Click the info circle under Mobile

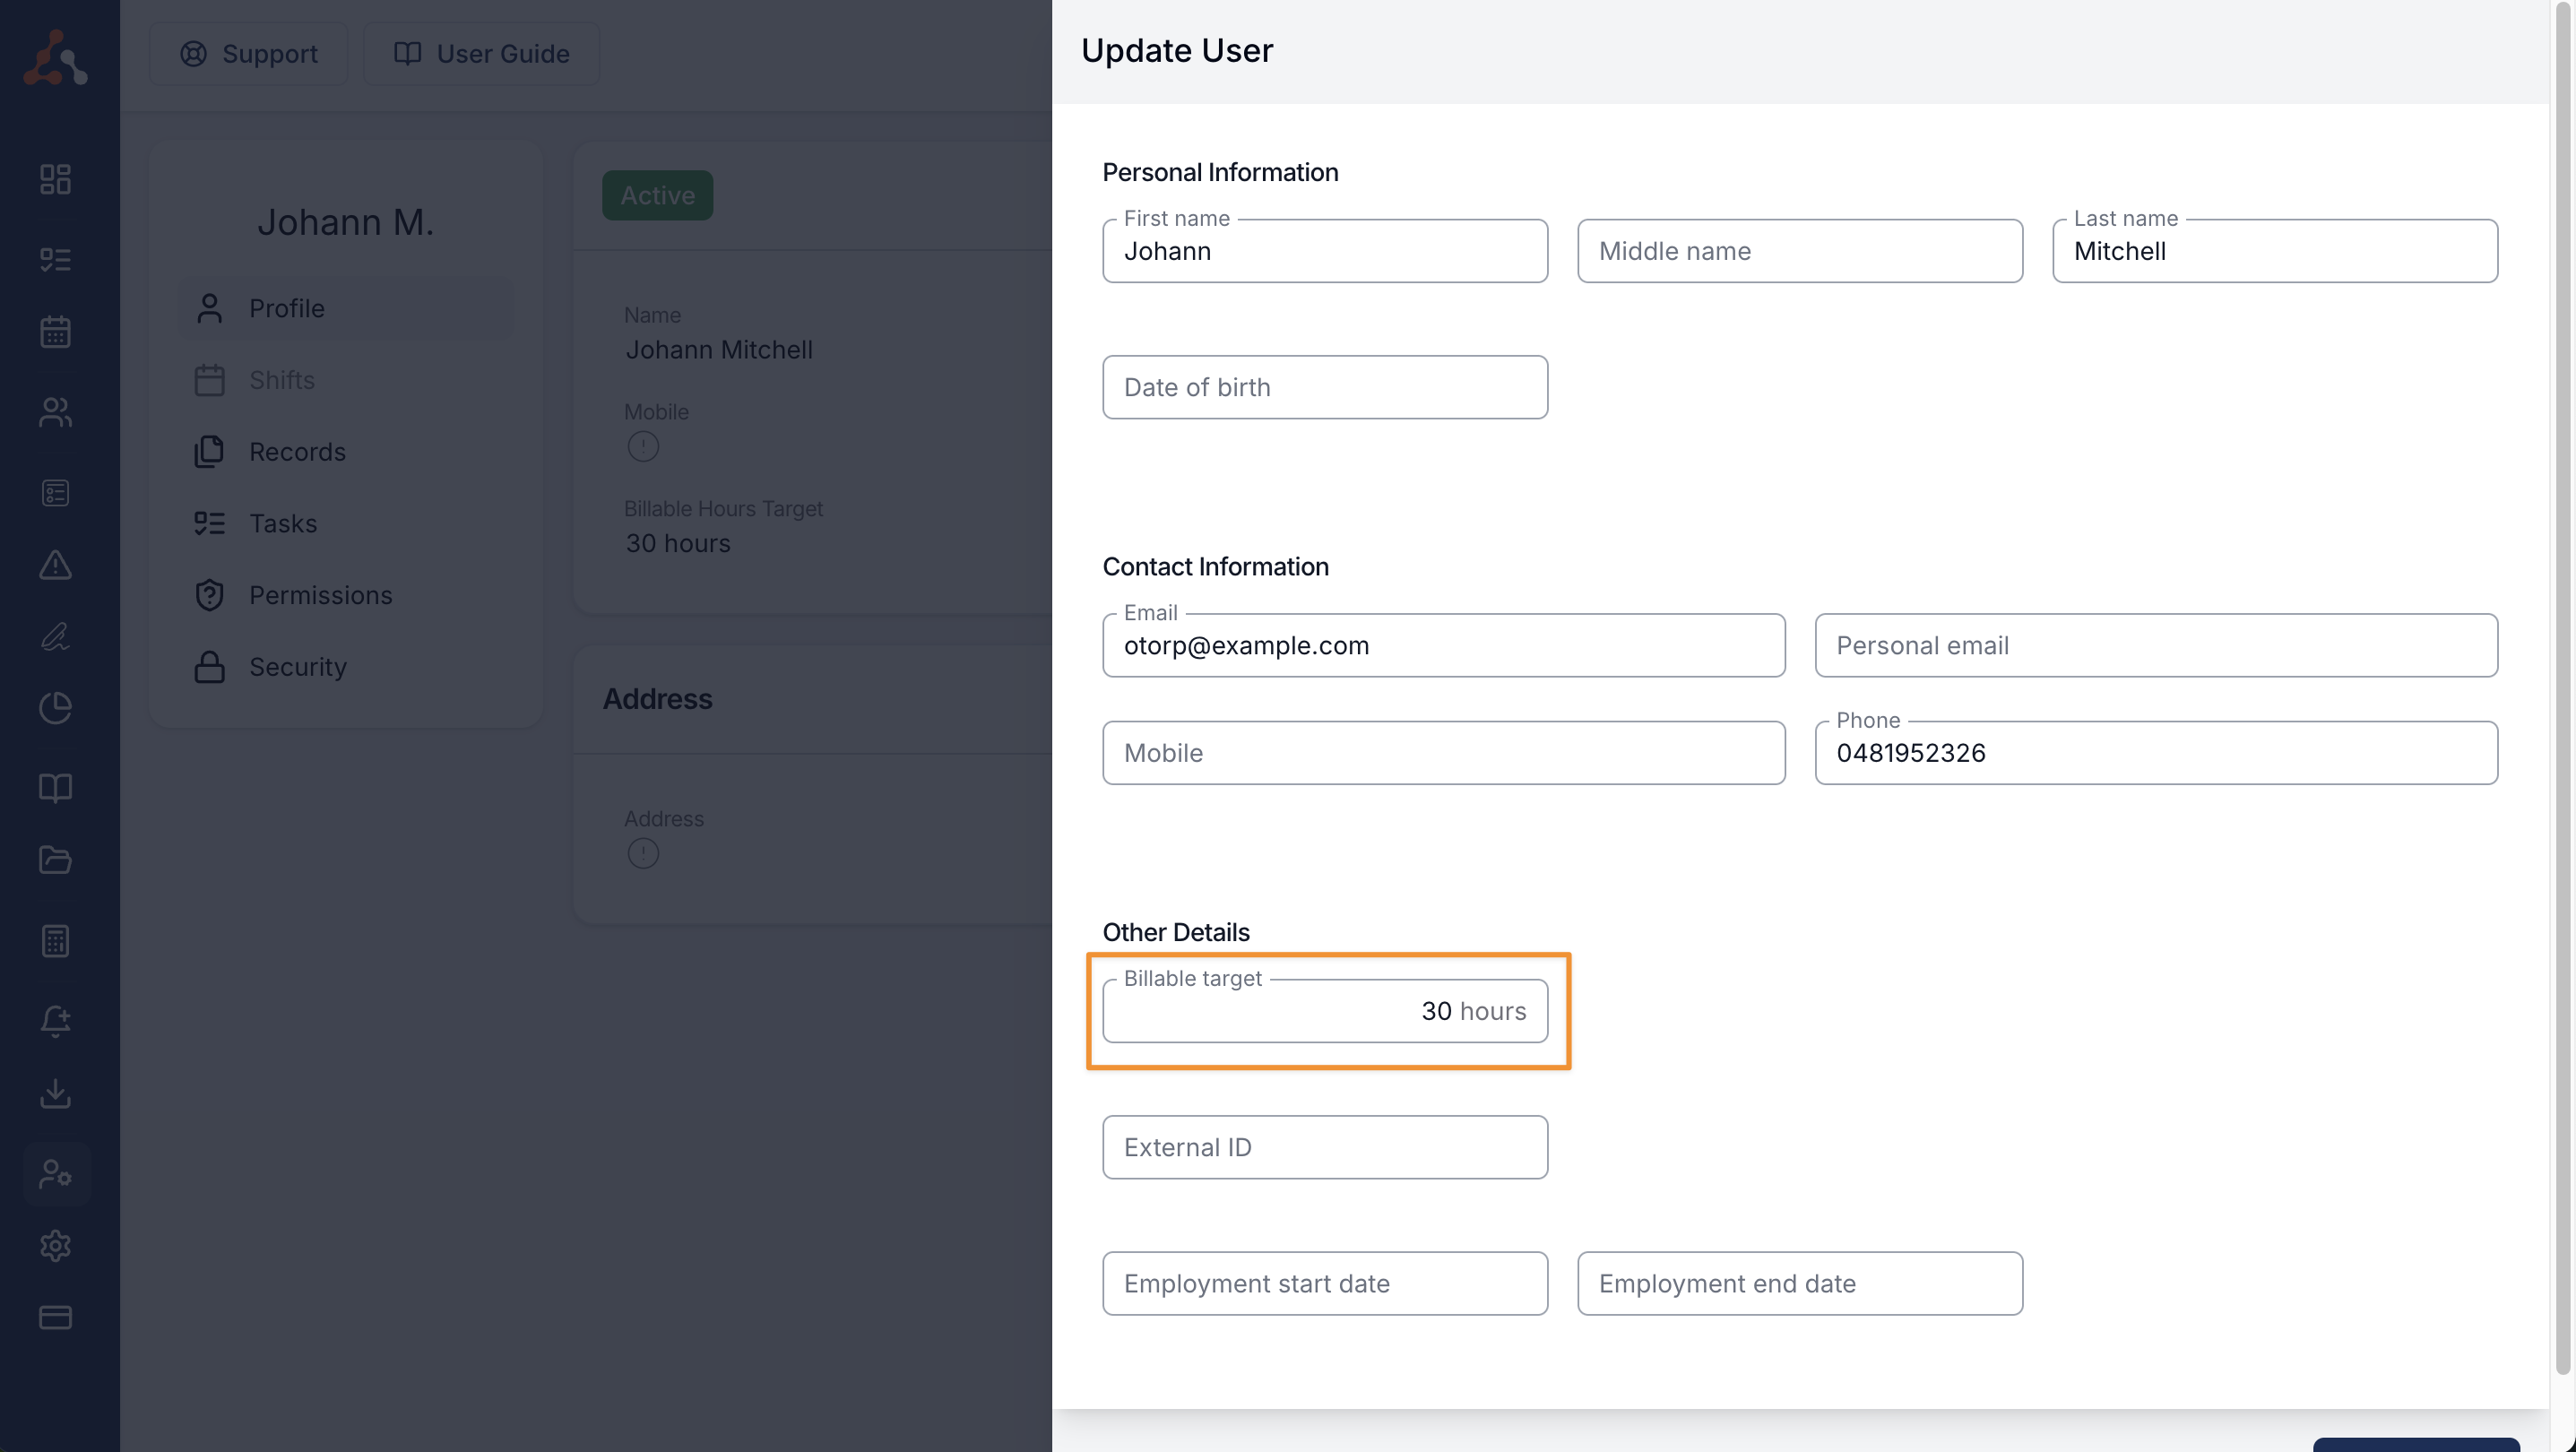pyautogui.click(x=643, y=446)
